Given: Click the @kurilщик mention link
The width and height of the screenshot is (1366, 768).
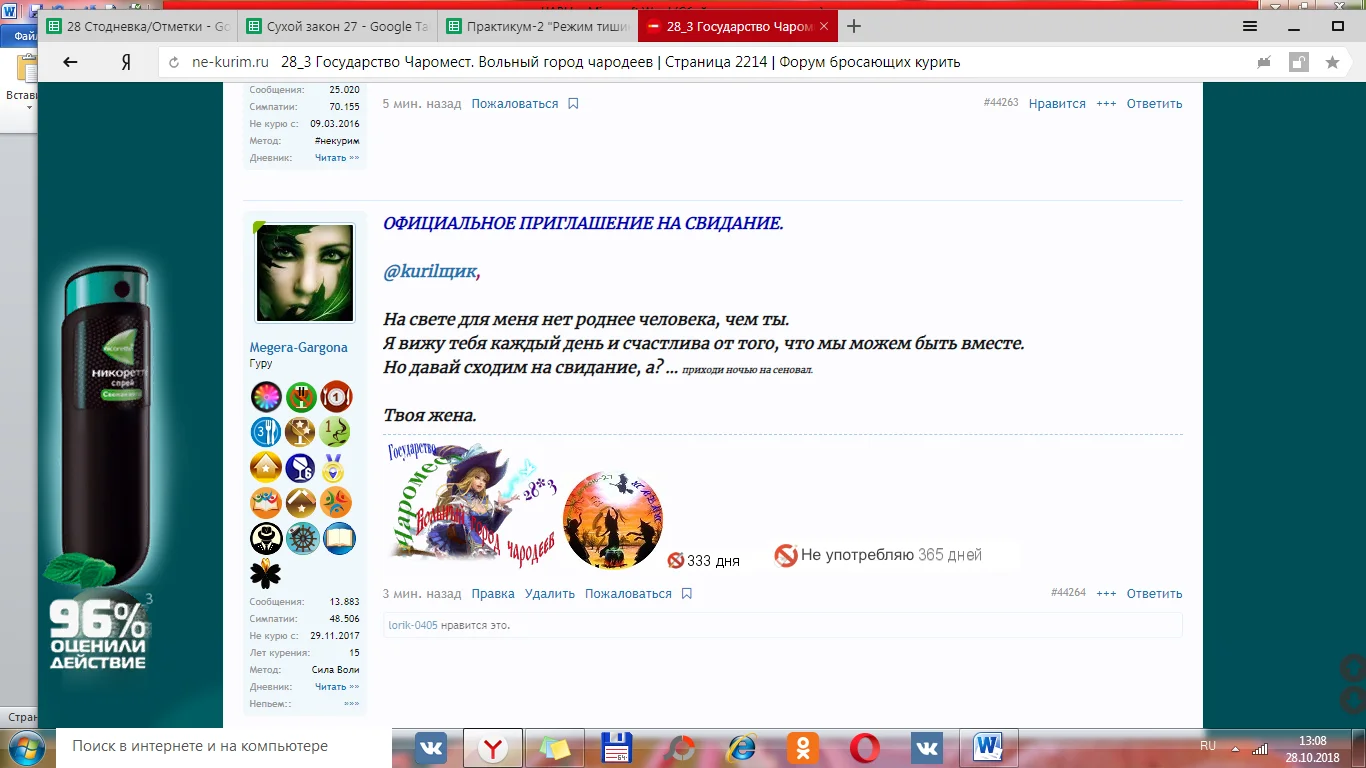Looking at the screenshot, I should pos(431,271).
